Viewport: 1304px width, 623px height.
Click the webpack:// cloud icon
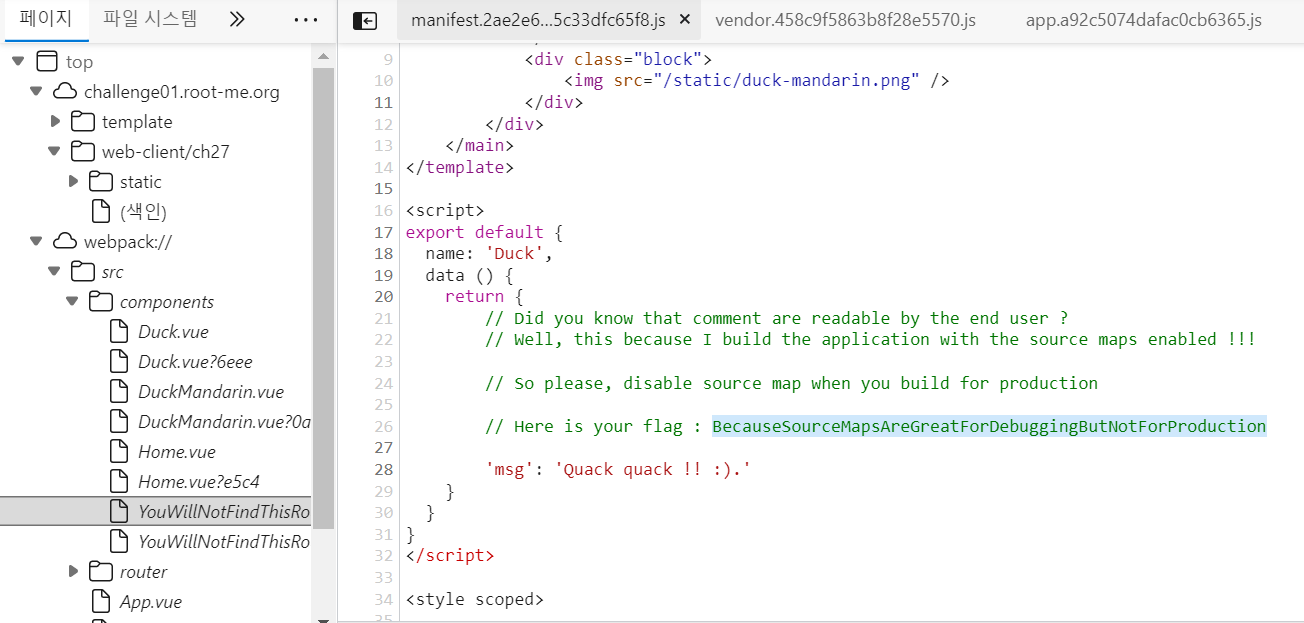64,242
